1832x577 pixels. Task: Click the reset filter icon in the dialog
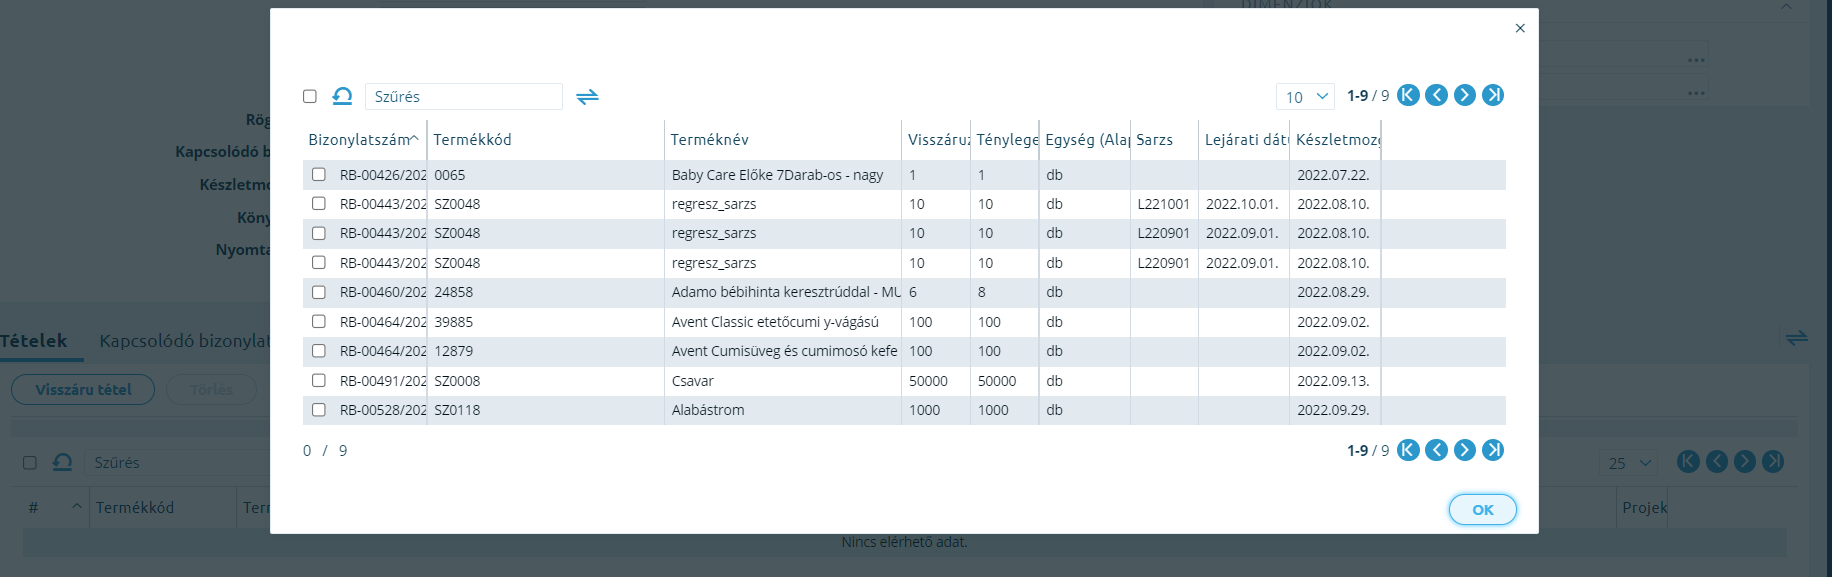click(342, 96)
